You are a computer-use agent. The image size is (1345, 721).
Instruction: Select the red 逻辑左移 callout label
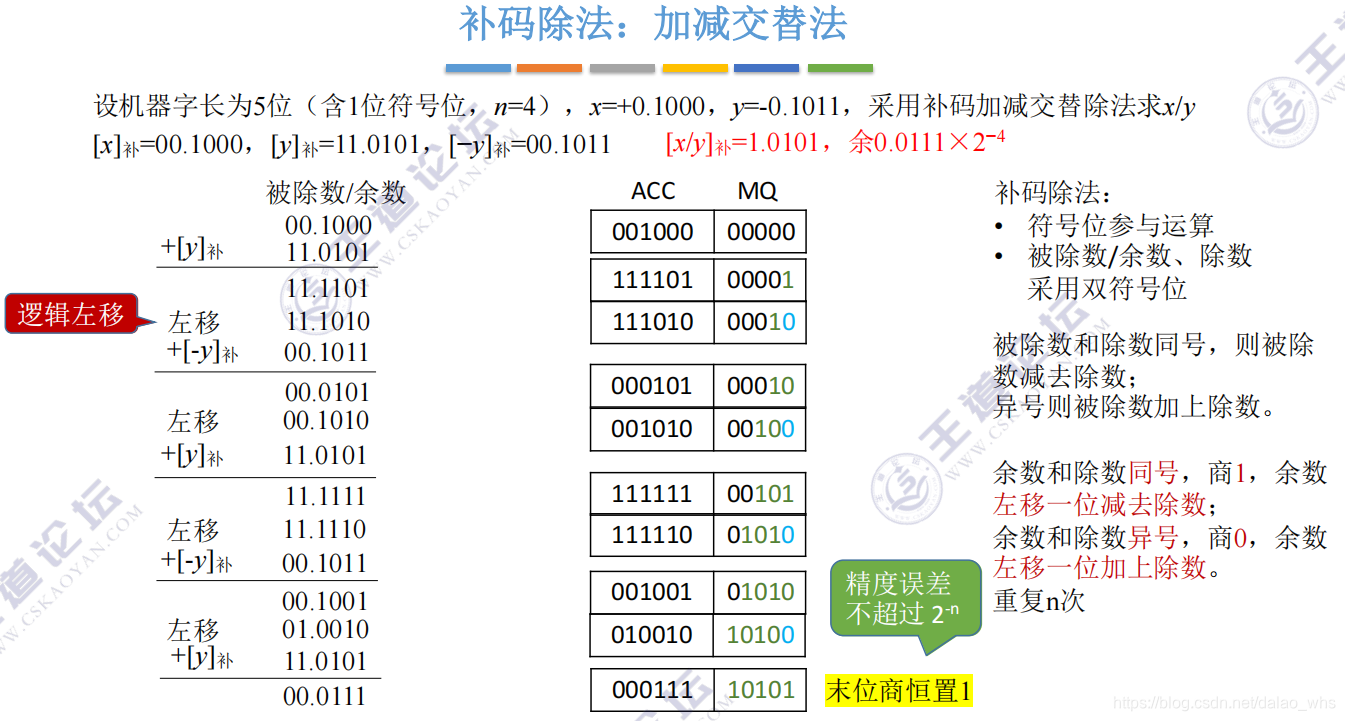coord(70,314)
